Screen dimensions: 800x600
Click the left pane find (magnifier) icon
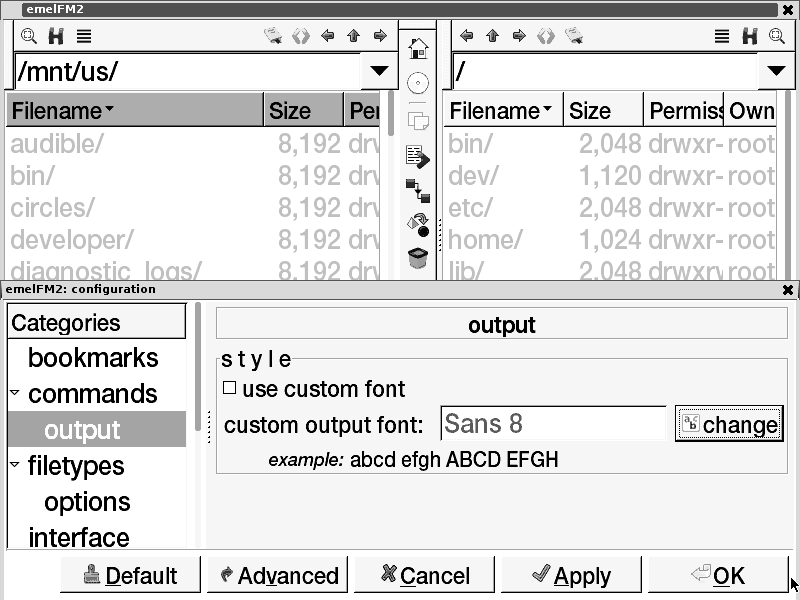click(29, 36)
